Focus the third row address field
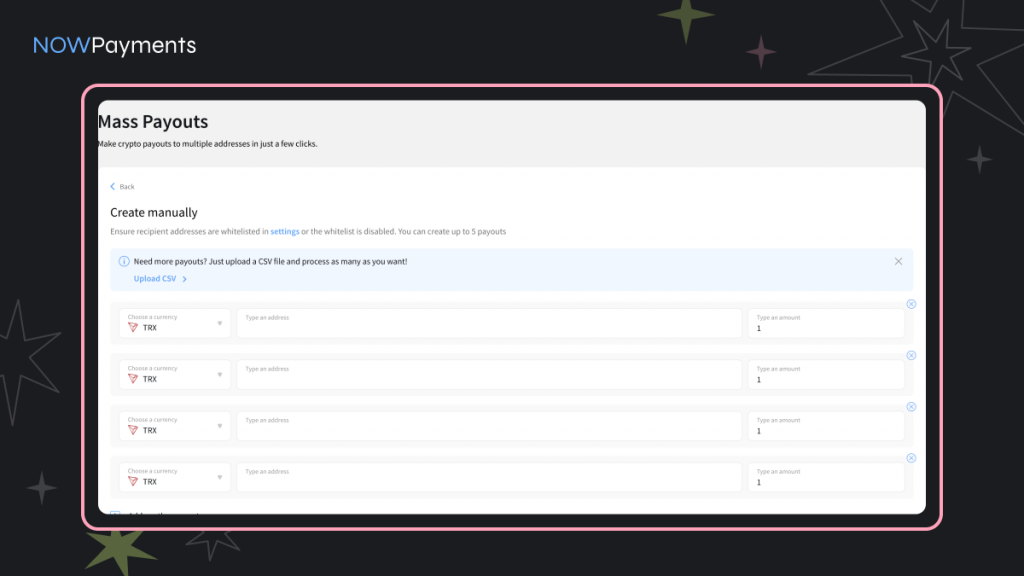 [489, 426]
